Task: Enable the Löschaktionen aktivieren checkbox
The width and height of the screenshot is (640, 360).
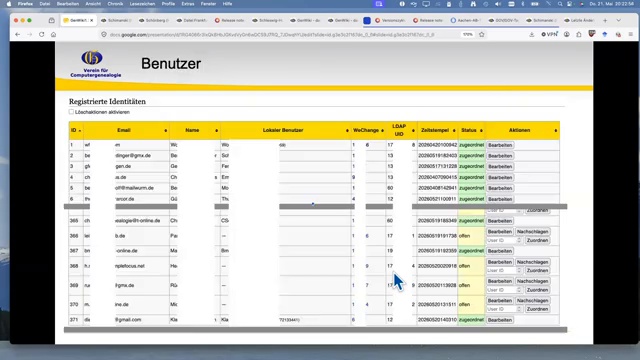Action: [71, 112]
